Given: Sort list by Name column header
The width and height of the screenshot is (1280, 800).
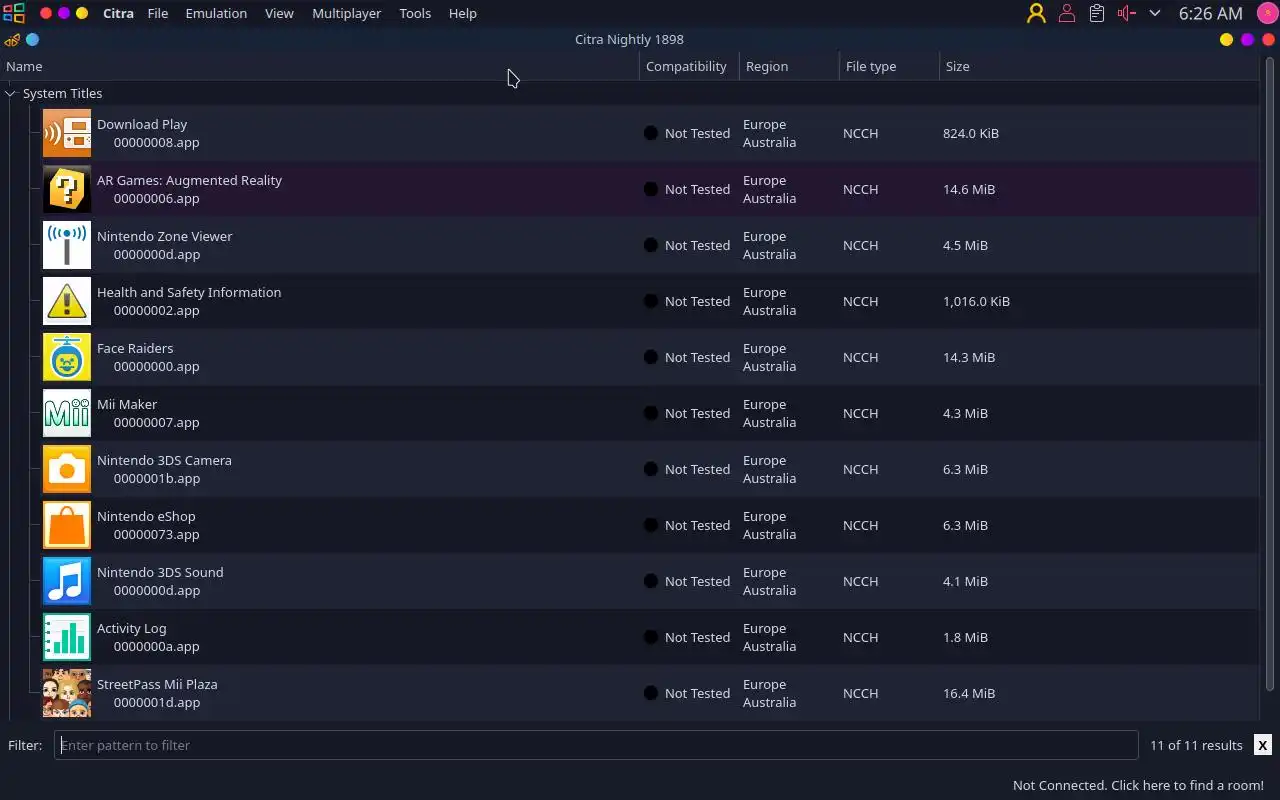Looking at the screenshot, I should pyautogui.click(x=319, y=66).
